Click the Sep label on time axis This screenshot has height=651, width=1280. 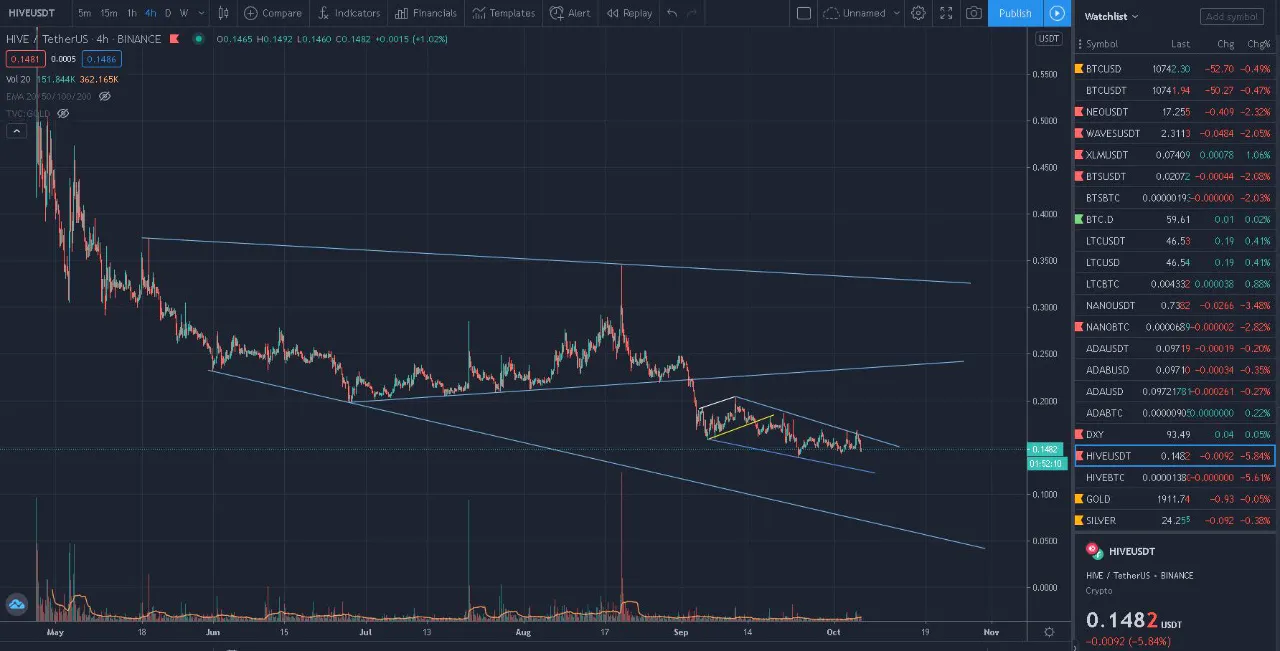[x=681, y=632]
